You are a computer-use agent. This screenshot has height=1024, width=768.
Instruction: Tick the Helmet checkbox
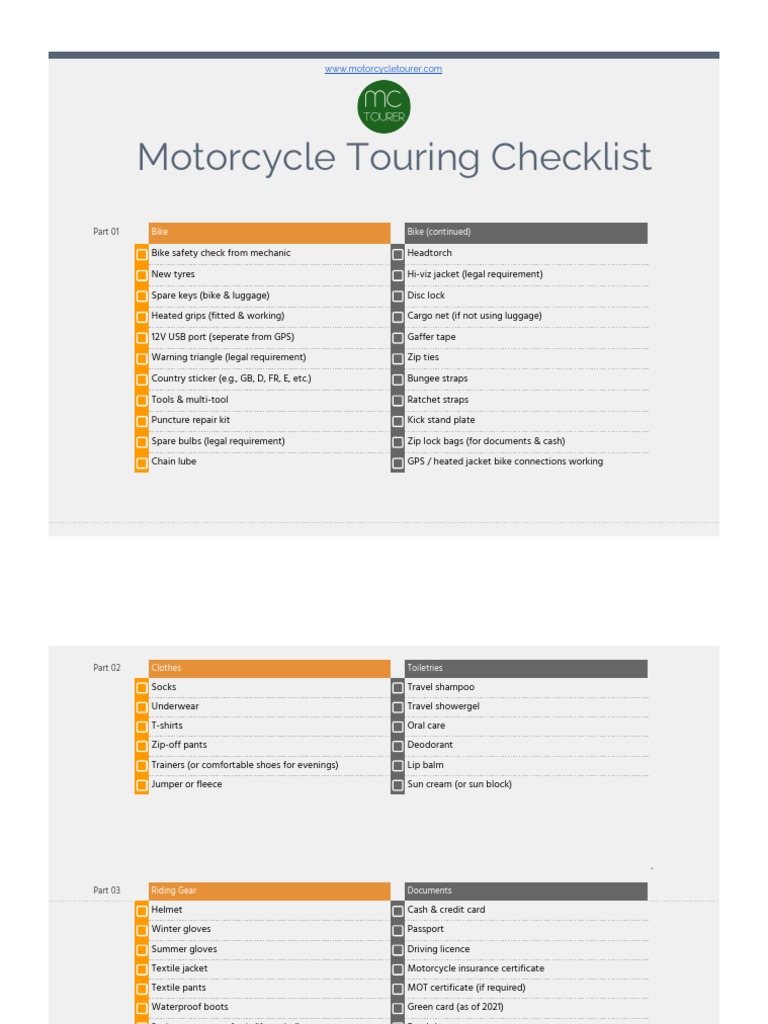(142, 911)
